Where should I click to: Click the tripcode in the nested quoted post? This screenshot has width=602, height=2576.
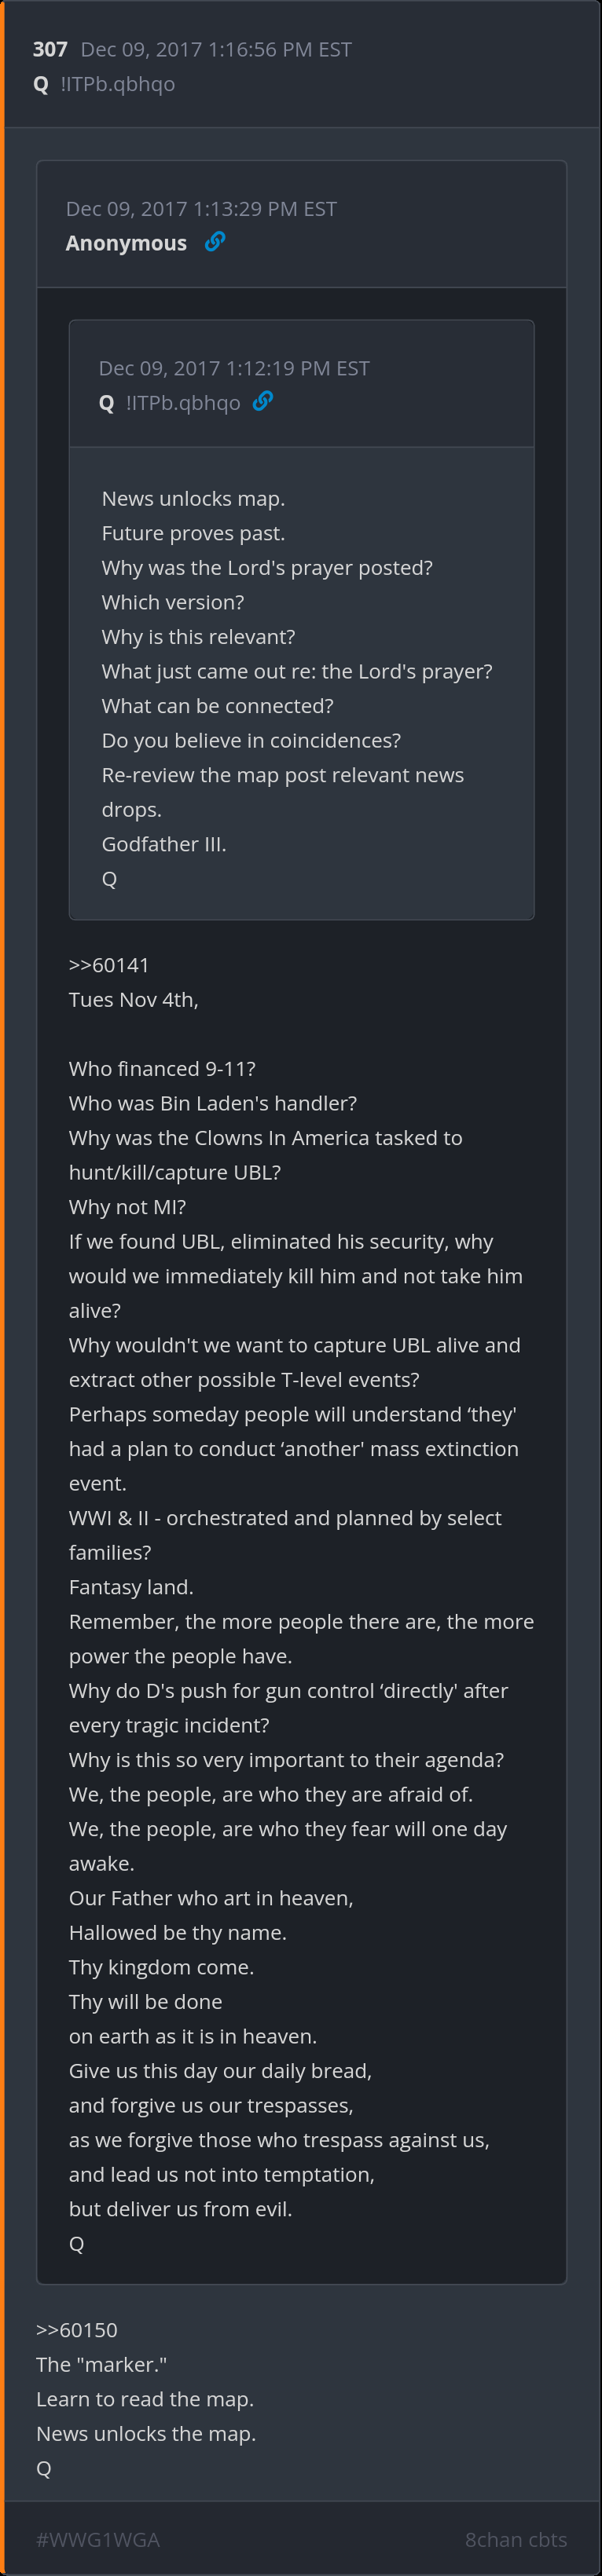183,403
